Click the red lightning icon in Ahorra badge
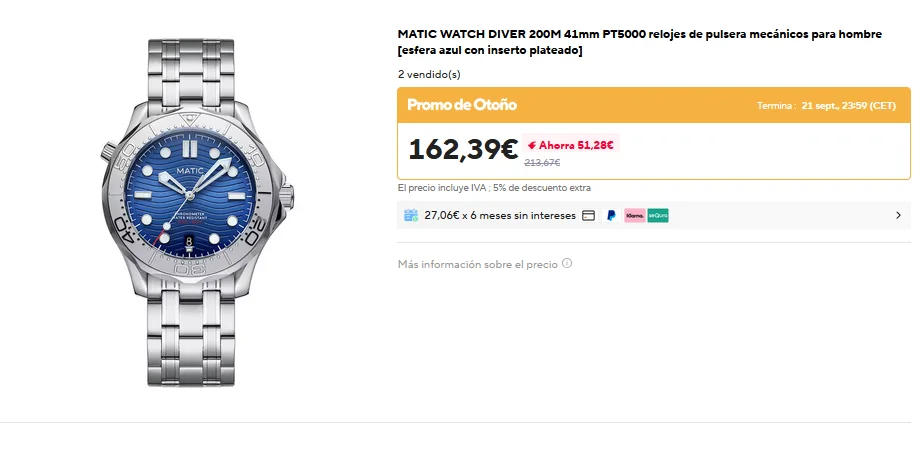This screenshot has height=457, width=921. [x=532, y=145]
